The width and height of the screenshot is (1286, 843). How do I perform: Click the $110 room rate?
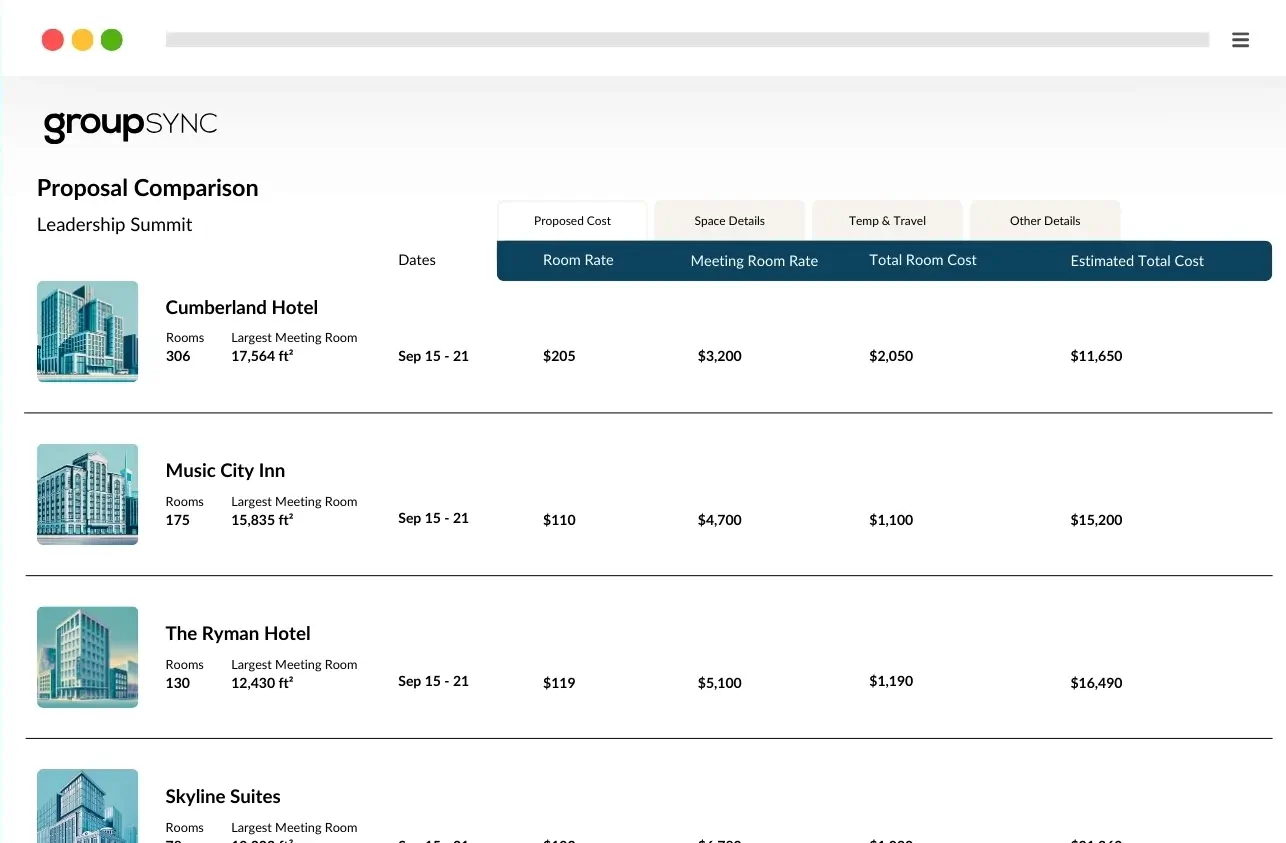tap(559, 520)
